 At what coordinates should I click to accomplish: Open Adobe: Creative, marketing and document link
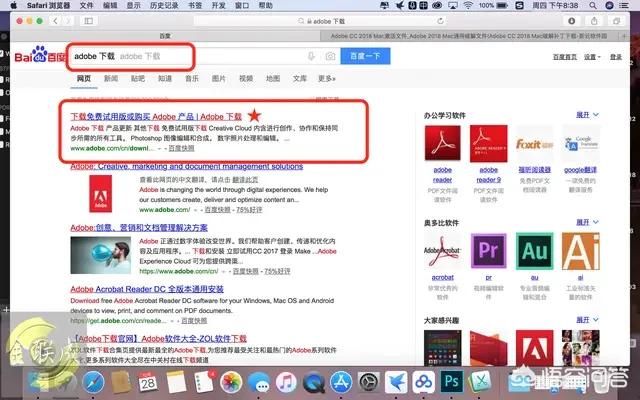coord(187,166)
